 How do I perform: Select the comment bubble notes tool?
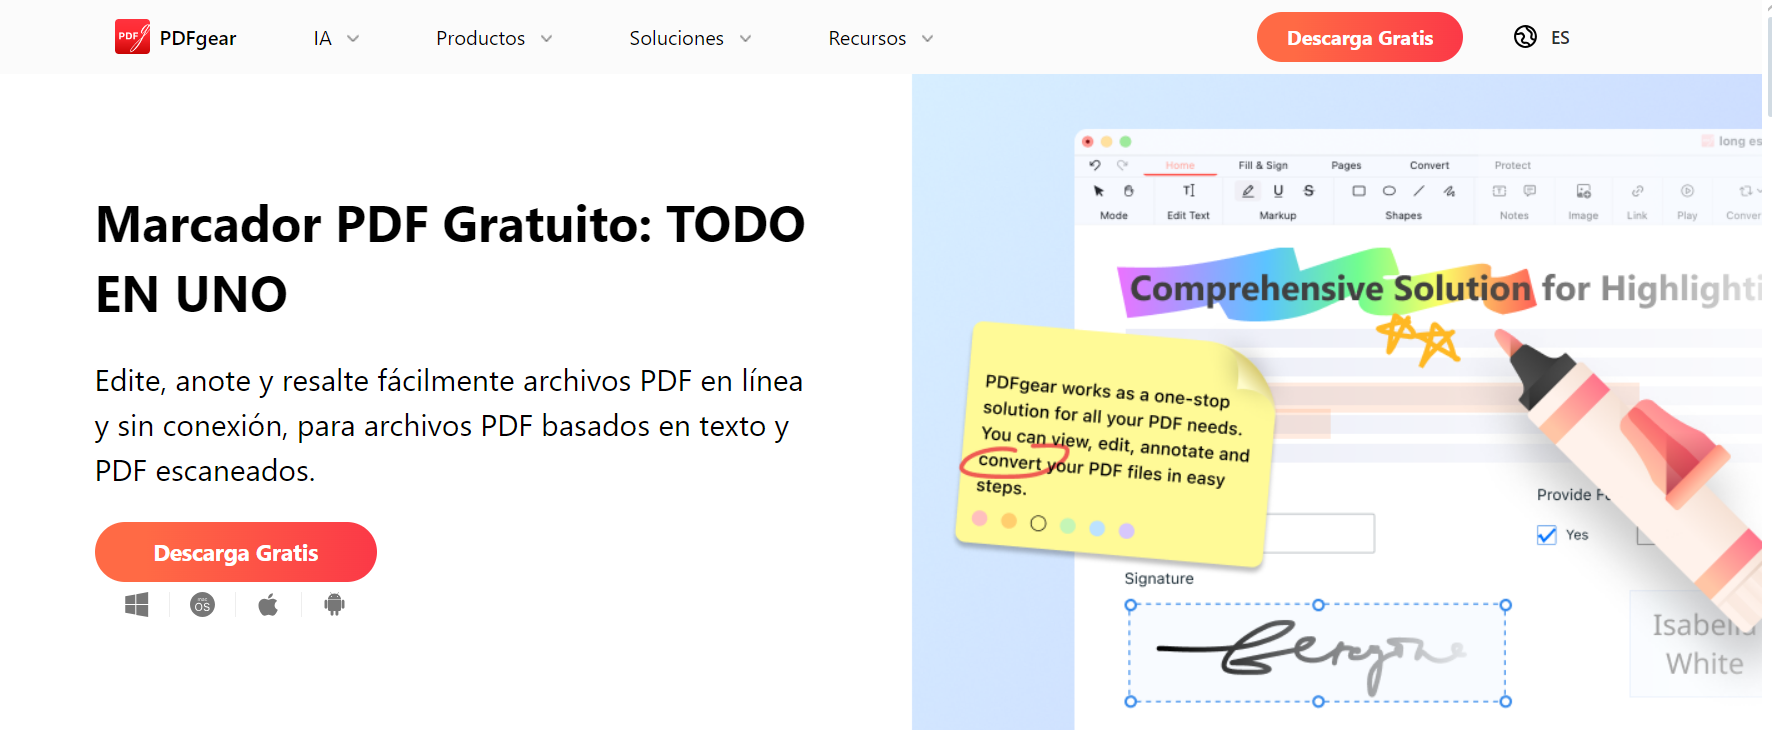click(x=1530, y=191)
